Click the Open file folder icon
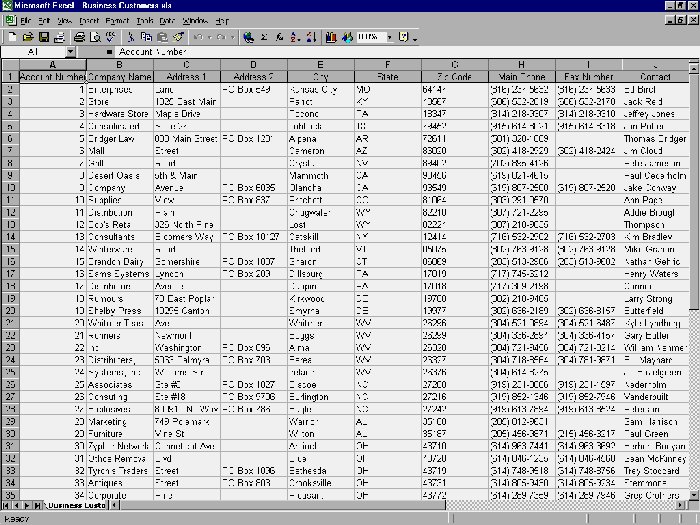 (28, 37)
